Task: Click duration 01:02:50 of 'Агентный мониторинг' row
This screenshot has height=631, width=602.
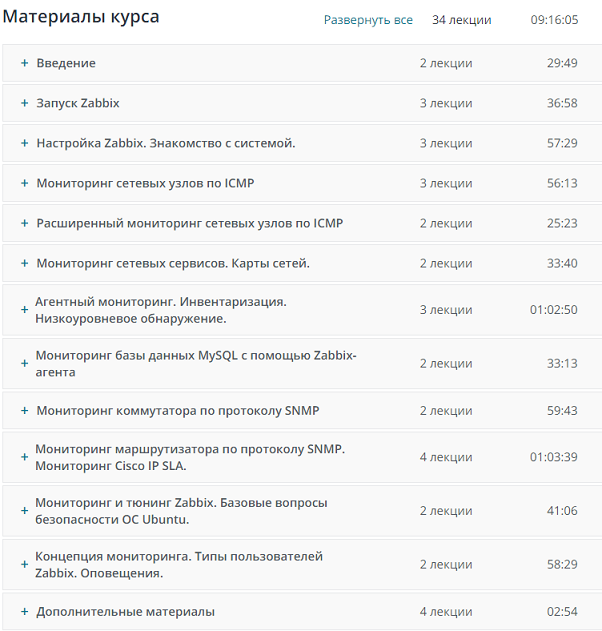Action: [x=553, y=310]
